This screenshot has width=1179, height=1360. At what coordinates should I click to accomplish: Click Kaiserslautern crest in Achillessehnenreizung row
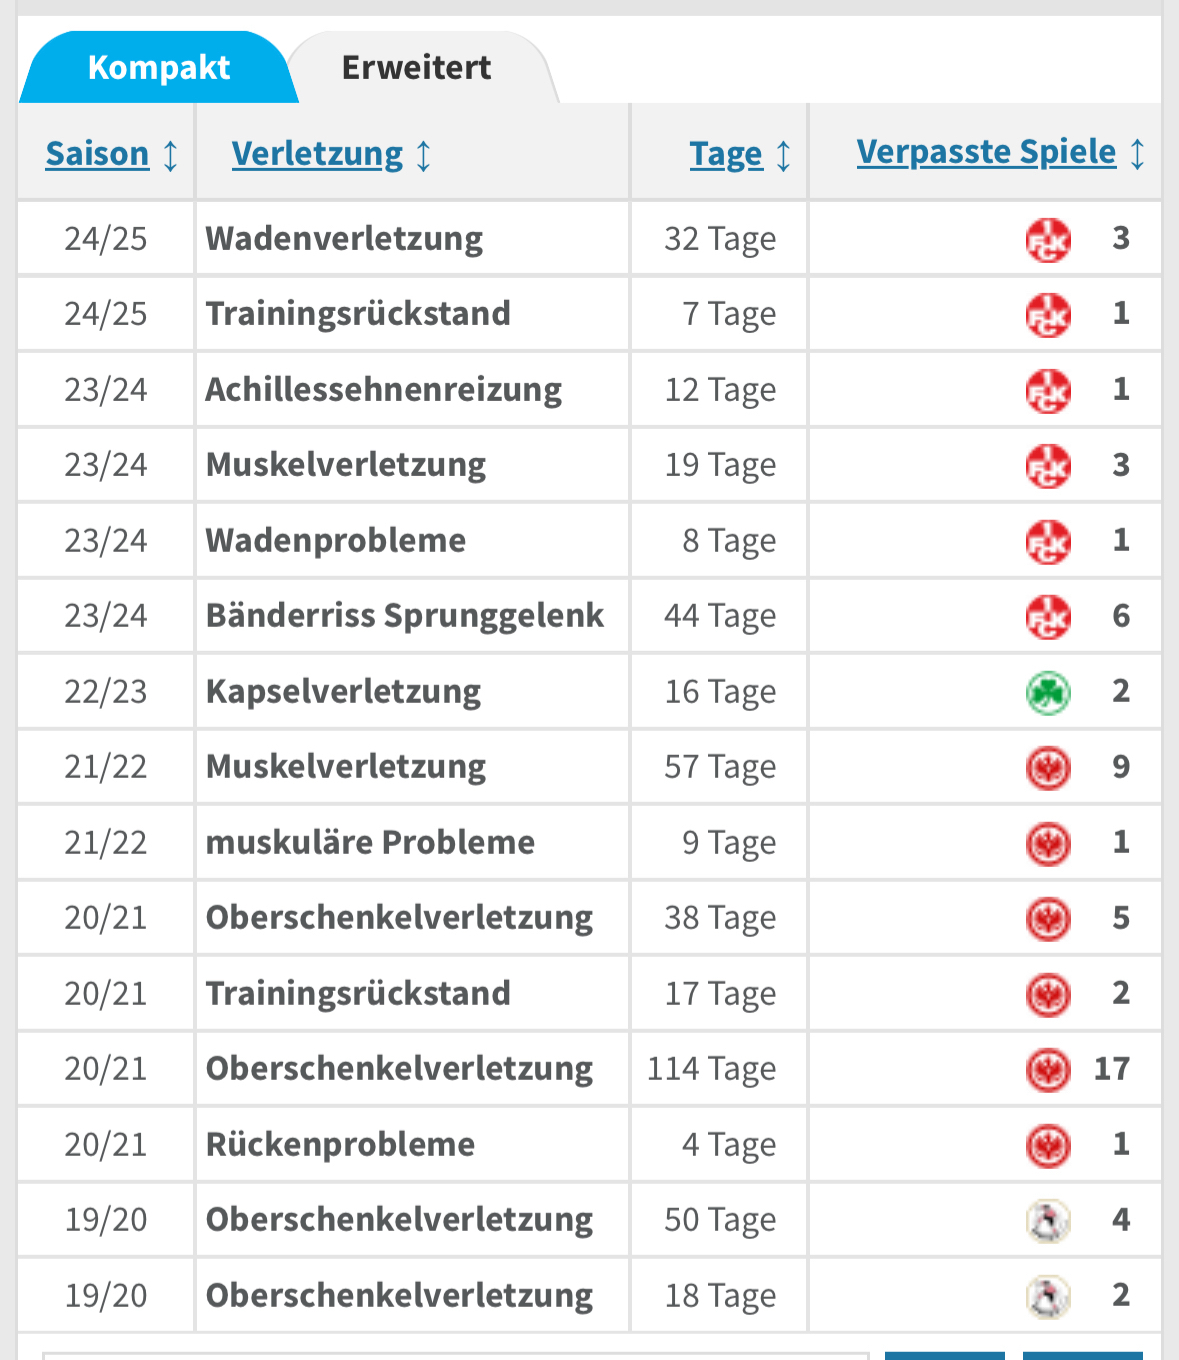click(1048, 391)
